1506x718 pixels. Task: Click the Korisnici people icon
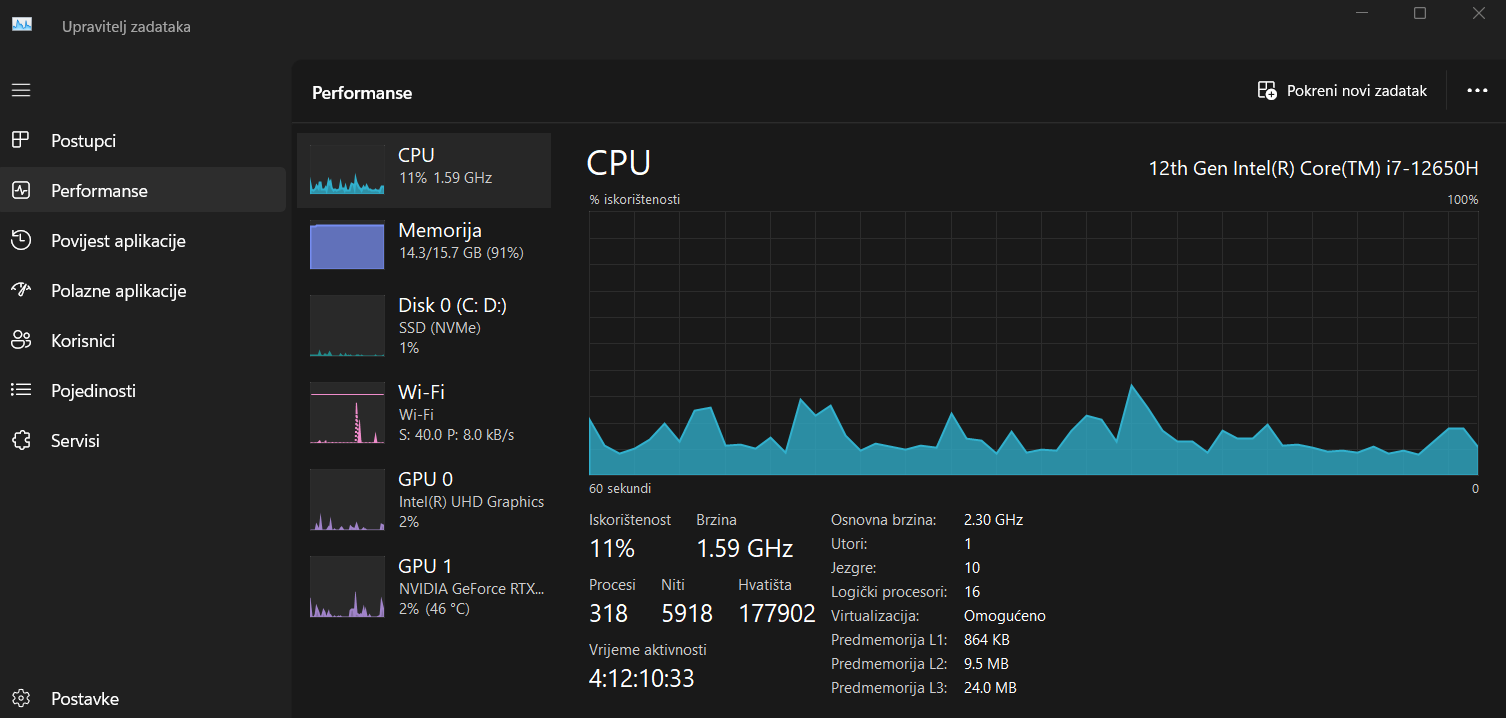pyautogui.click(x=21, y=340)
